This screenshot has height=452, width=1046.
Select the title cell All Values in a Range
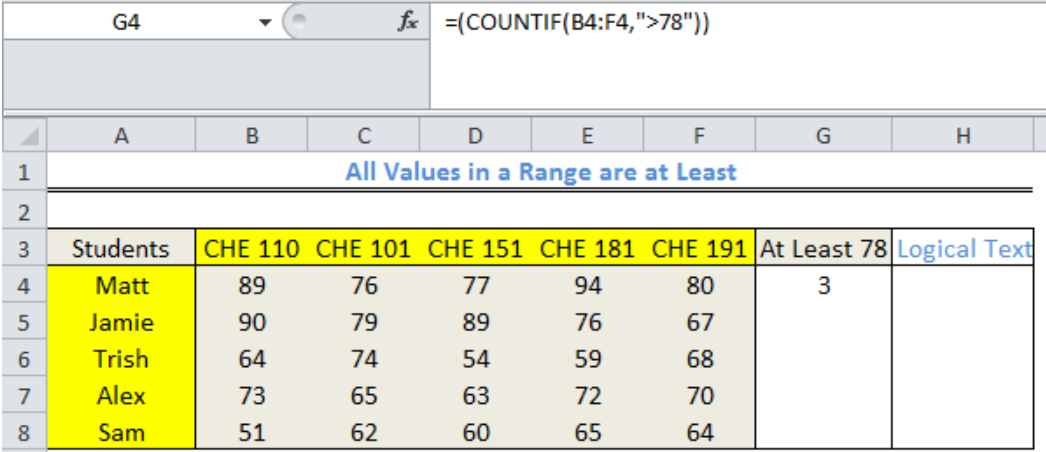click(540, 173)
